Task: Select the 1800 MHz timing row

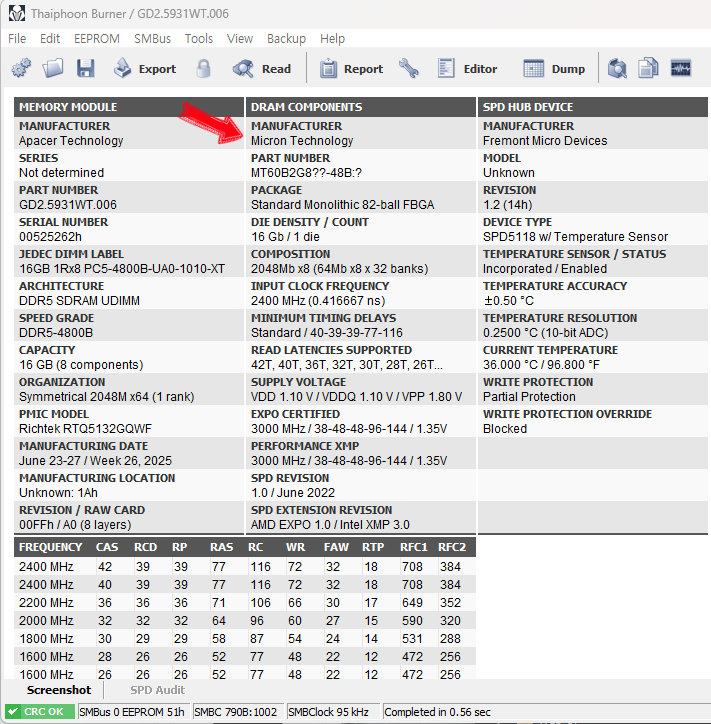Action: click(245, 639)
